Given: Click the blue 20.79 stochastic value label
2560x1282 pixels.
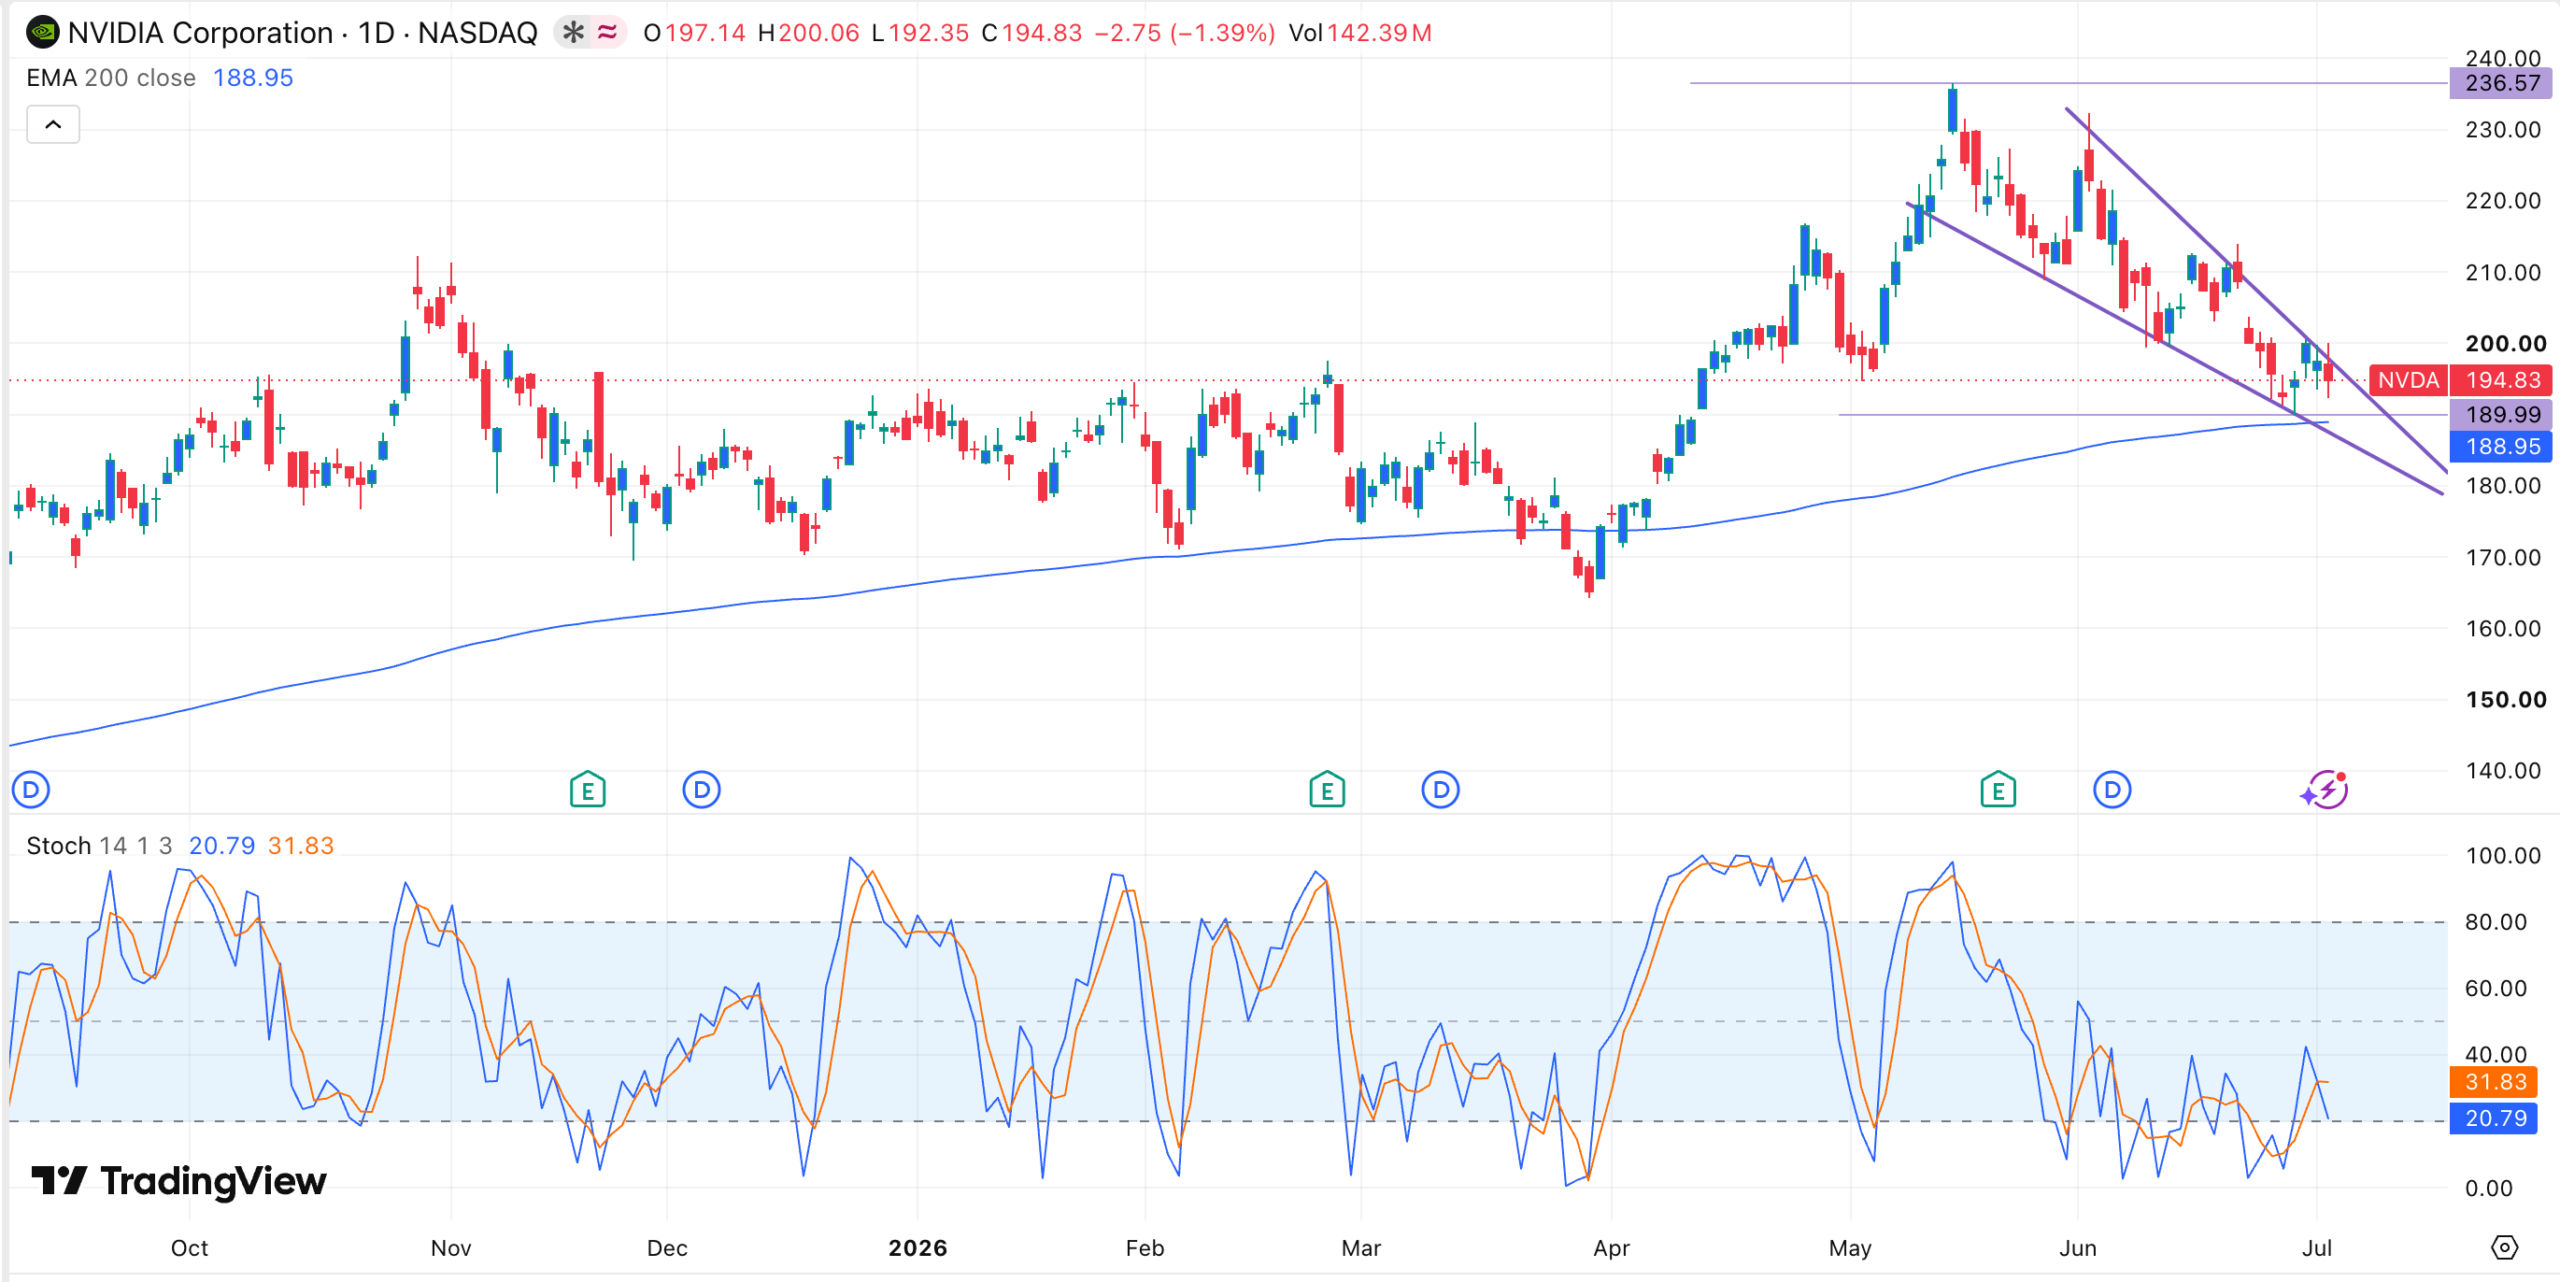Looking at the screenshot, I should (2495, 1118).
